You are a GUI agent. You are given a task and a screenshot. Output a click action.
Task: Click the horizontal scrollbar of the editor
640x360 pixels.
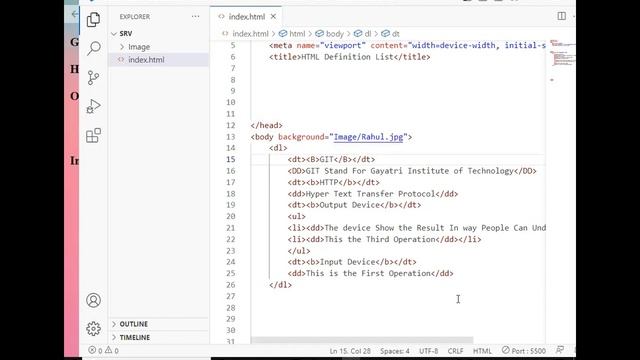click(x=362, y=340)
